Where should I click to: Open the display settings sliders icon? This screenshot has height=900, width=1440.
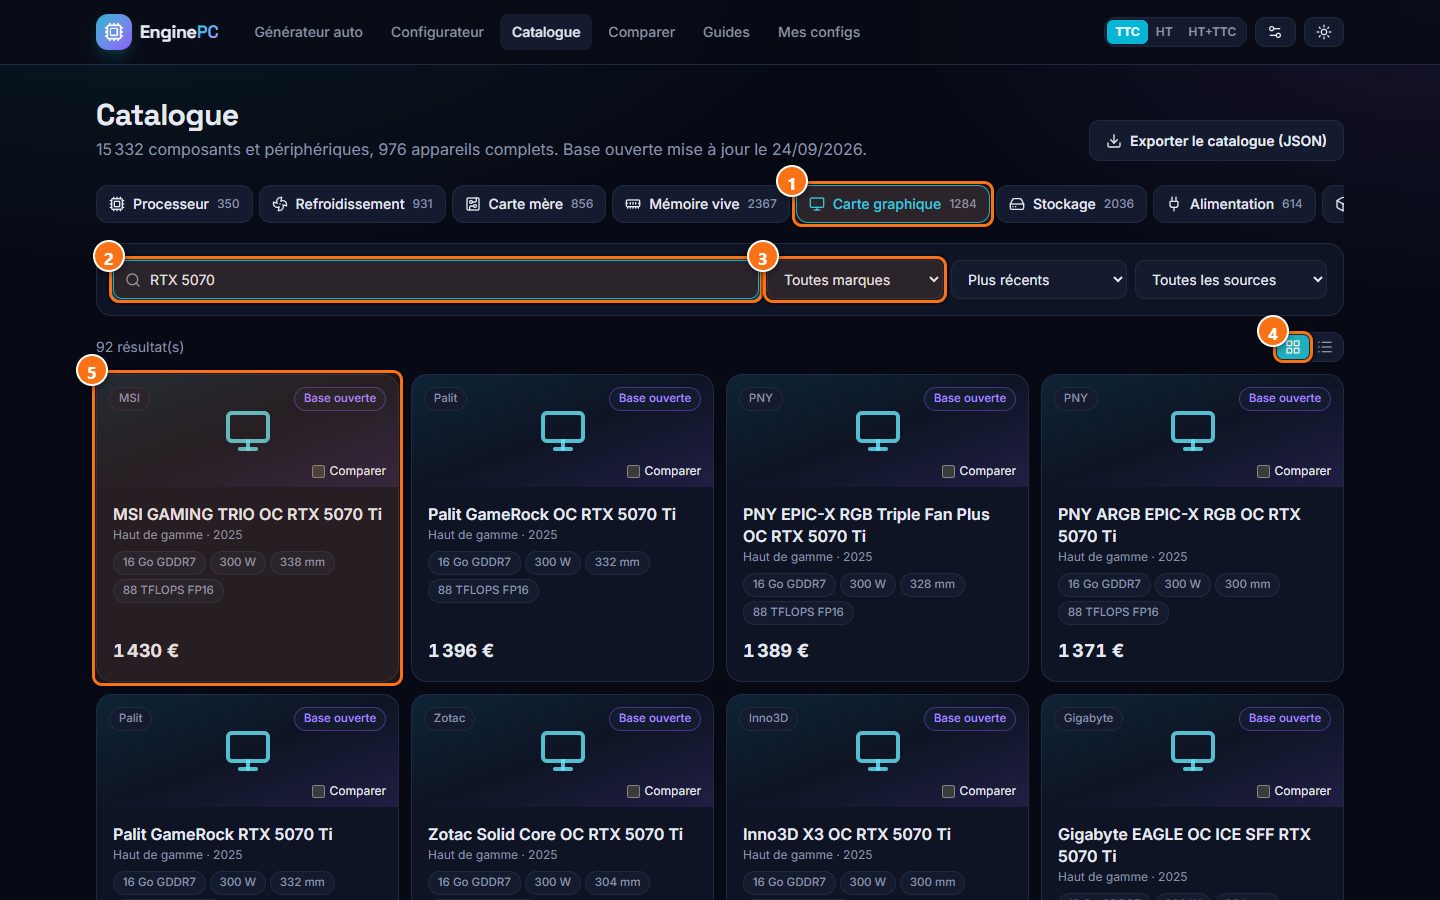tap(1275, 32)
